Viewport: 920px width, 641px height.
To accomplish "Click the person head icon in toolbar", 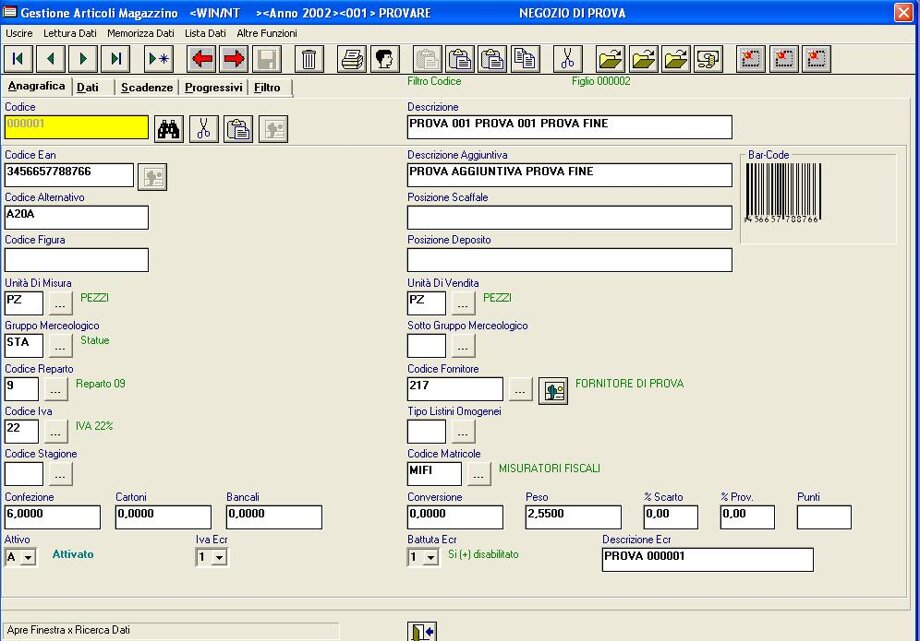I will coord(384,59).
